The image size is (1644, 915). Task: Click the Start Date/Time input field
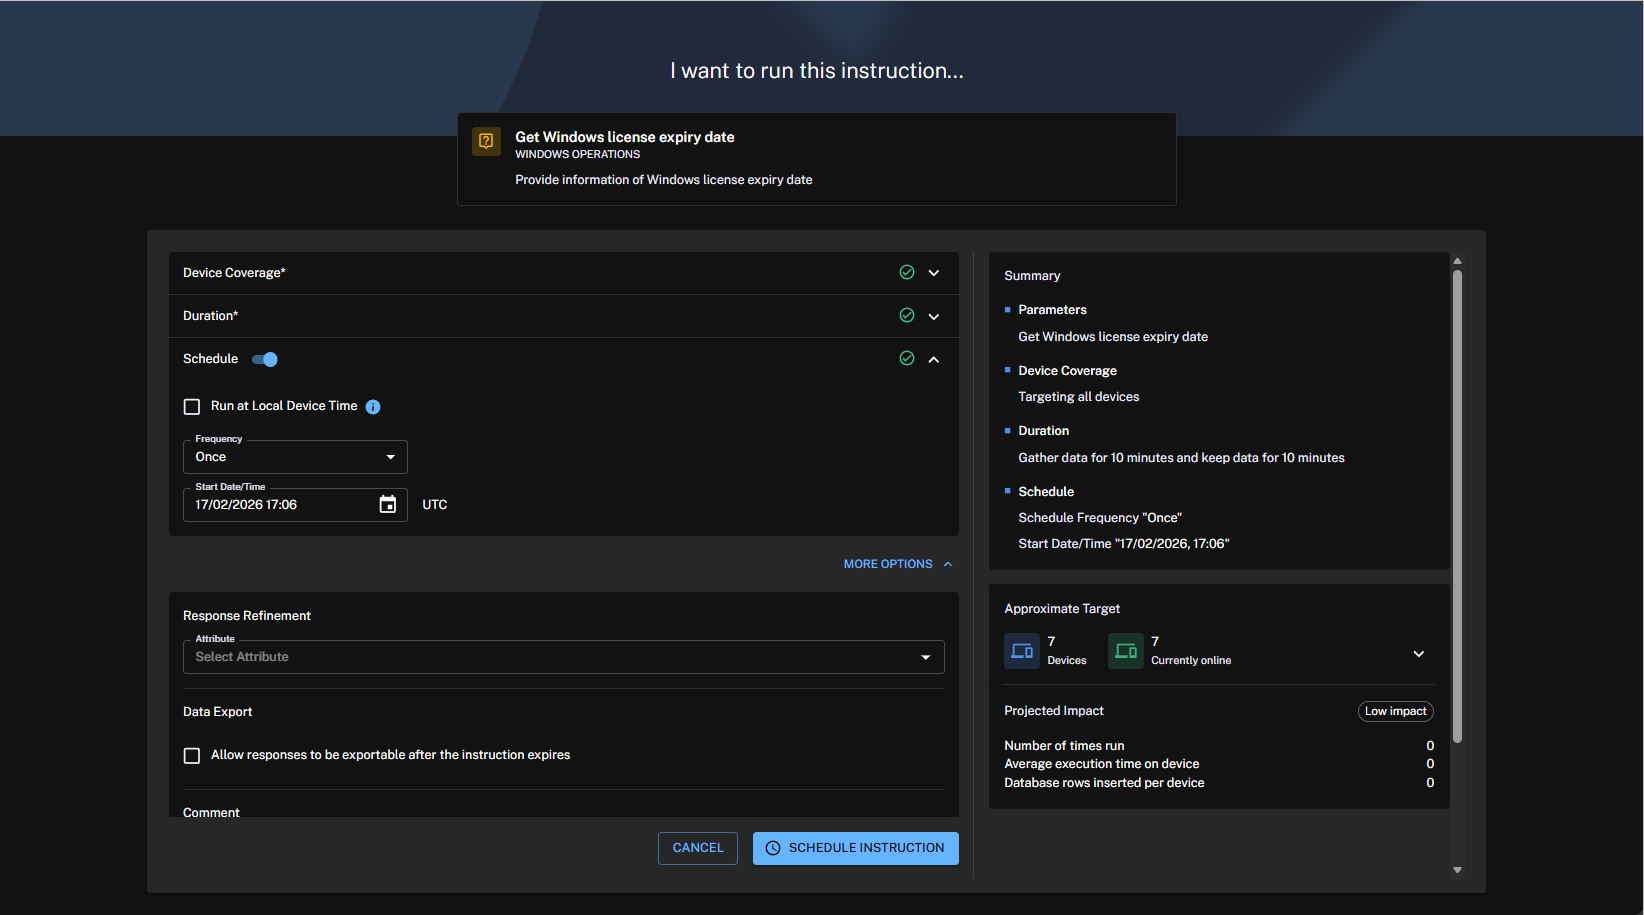click(280, 505)
